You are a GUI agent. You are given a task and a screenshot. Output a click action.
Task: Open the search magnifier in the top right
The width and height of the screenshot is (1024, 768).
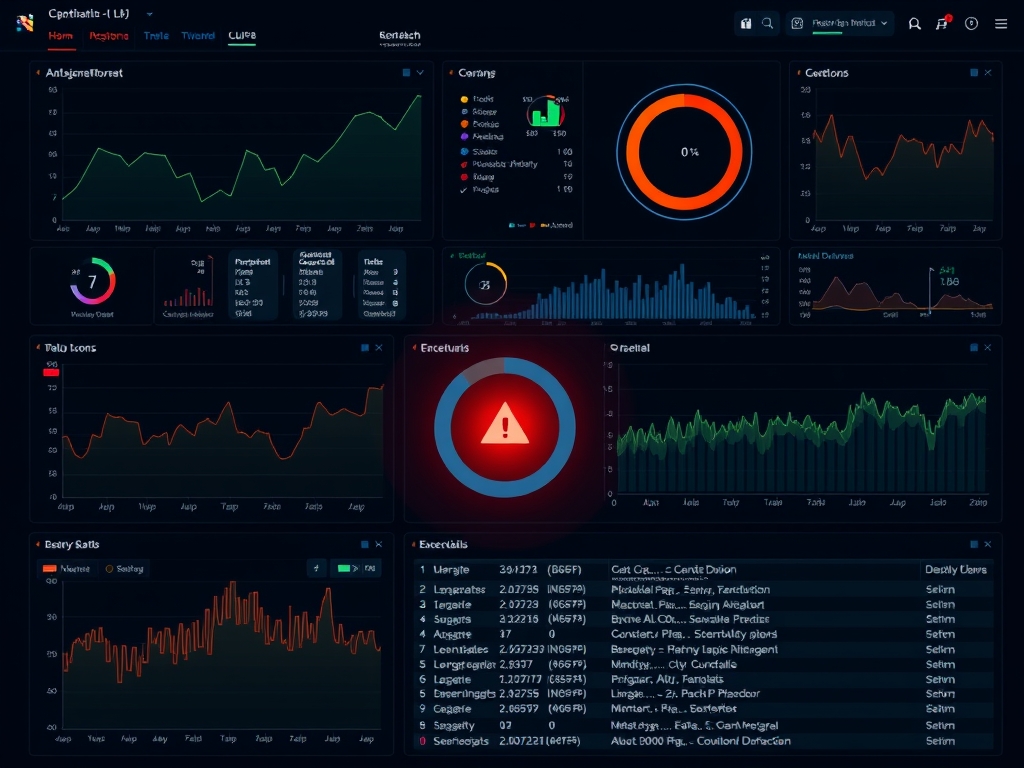tap(914, 24)
